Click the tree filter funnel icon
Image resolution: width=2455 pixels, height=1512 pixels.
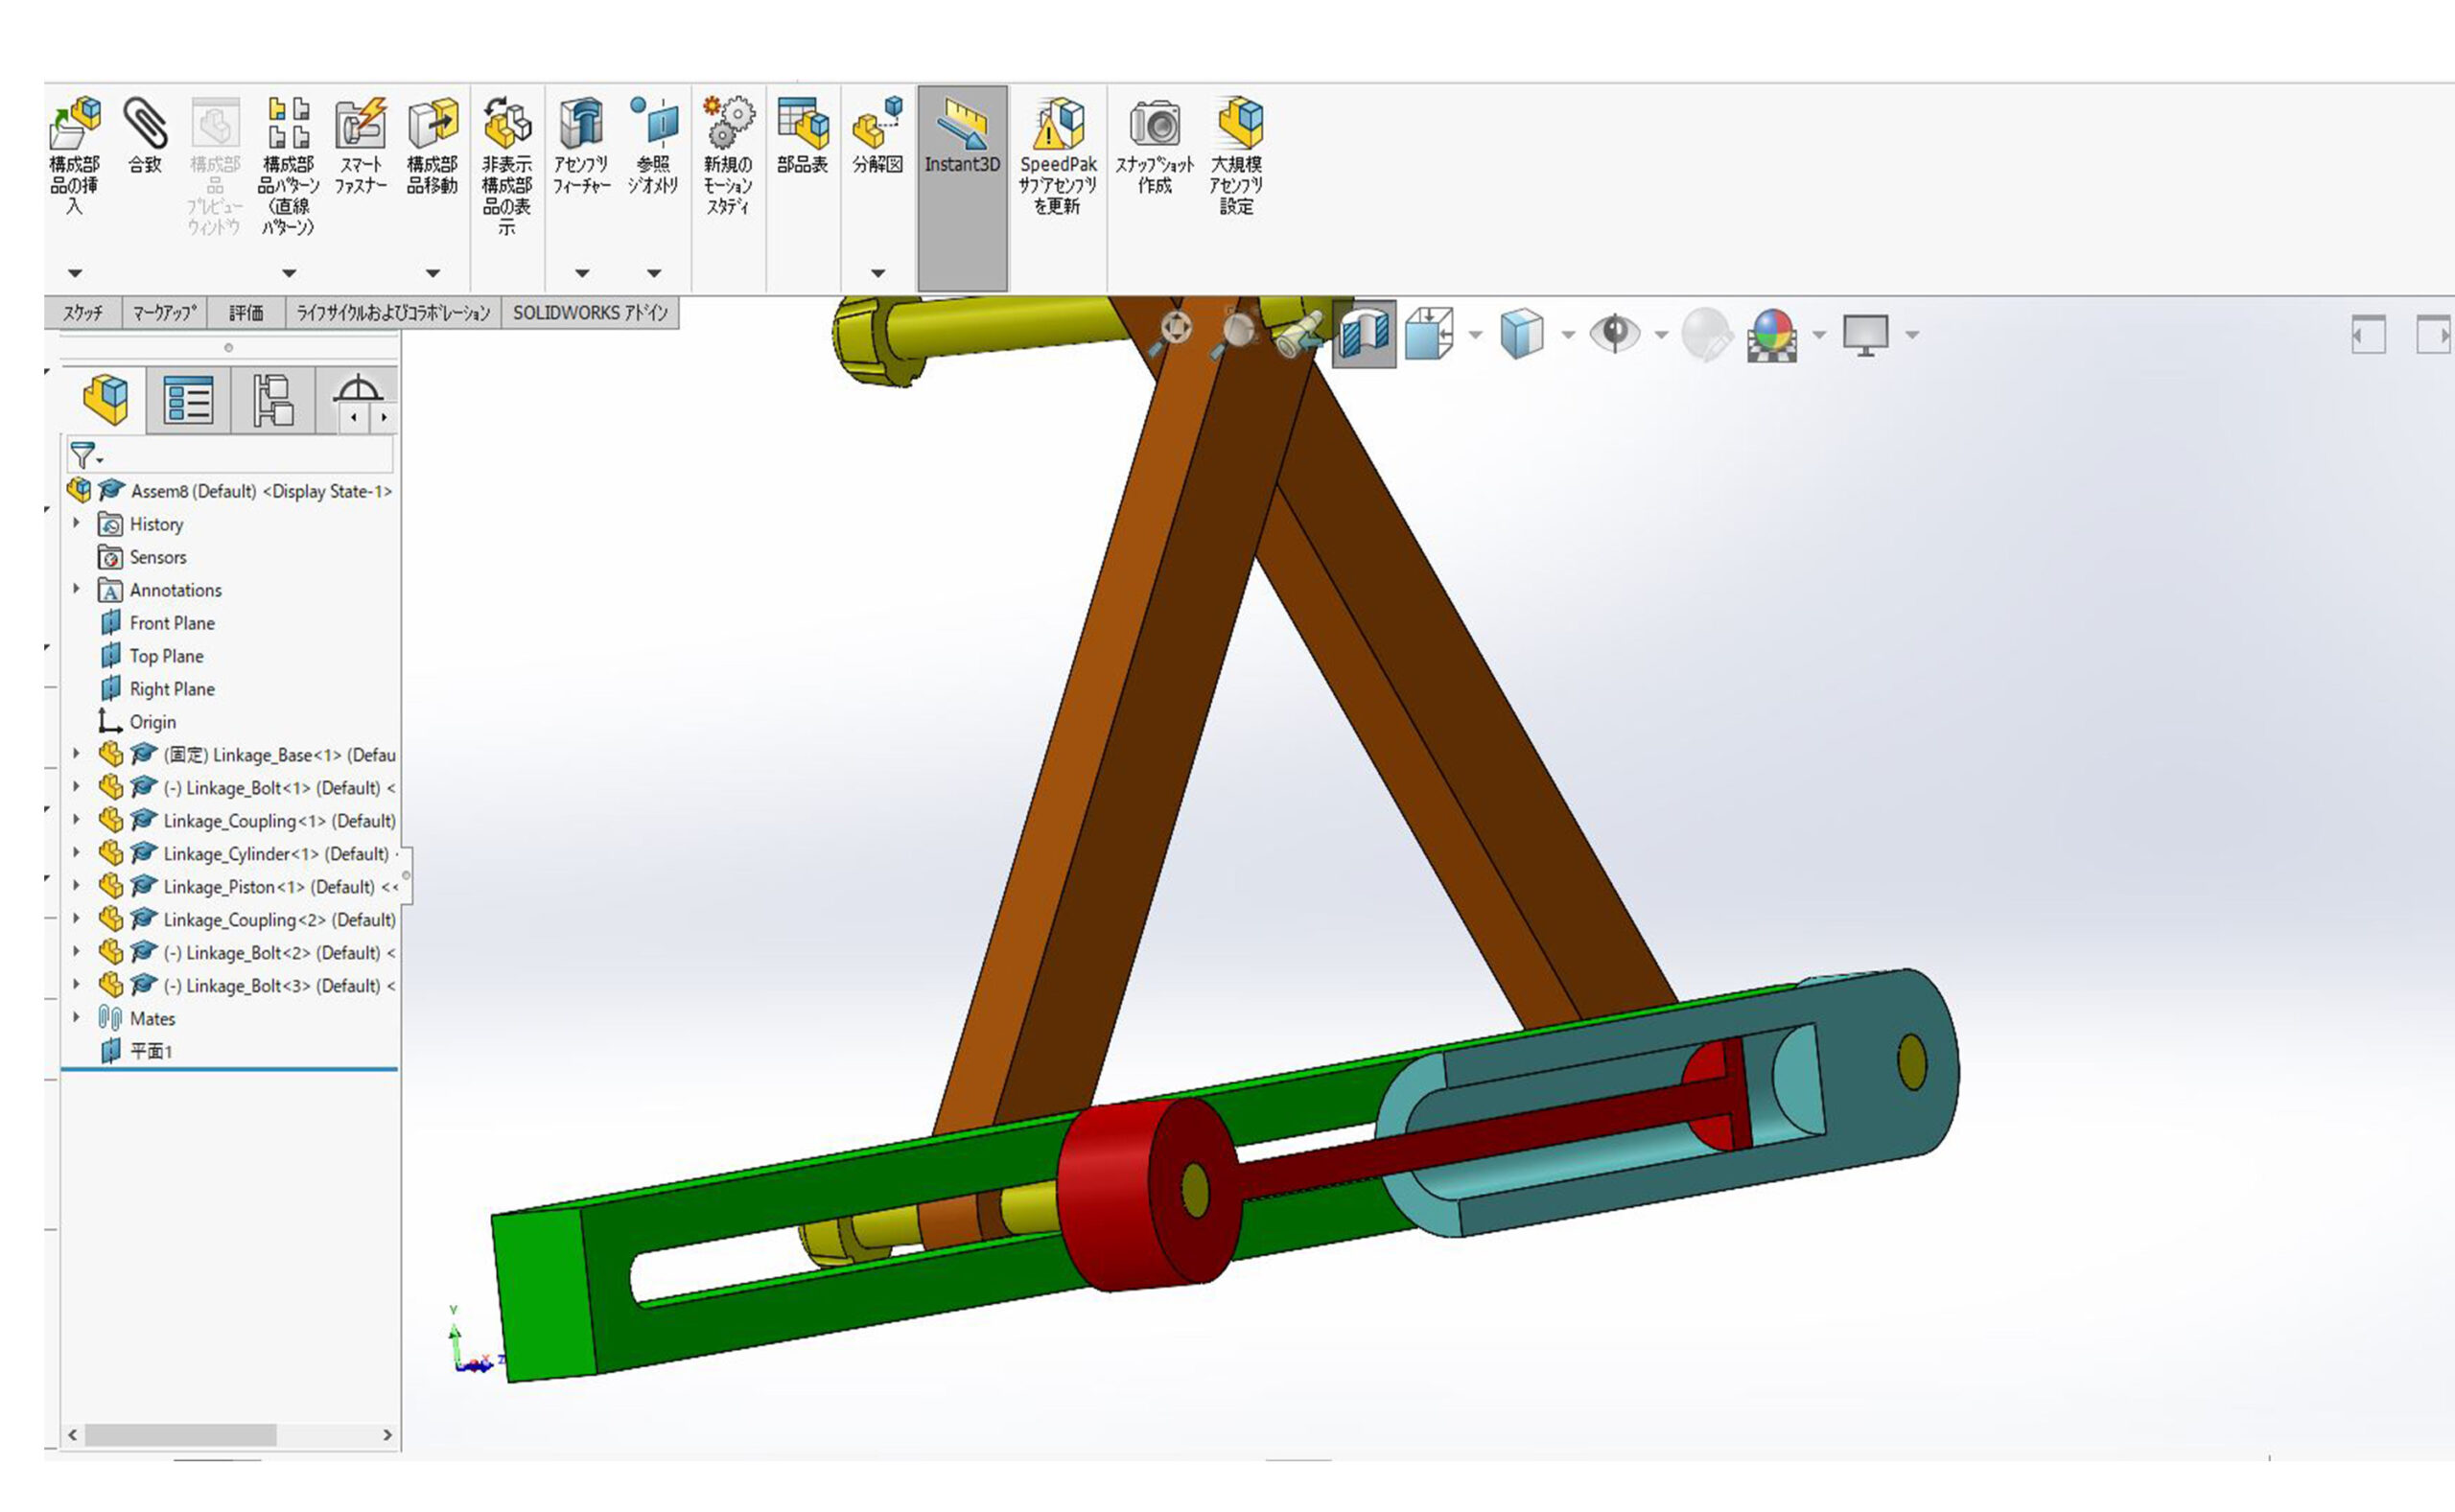tap(85, 455)
